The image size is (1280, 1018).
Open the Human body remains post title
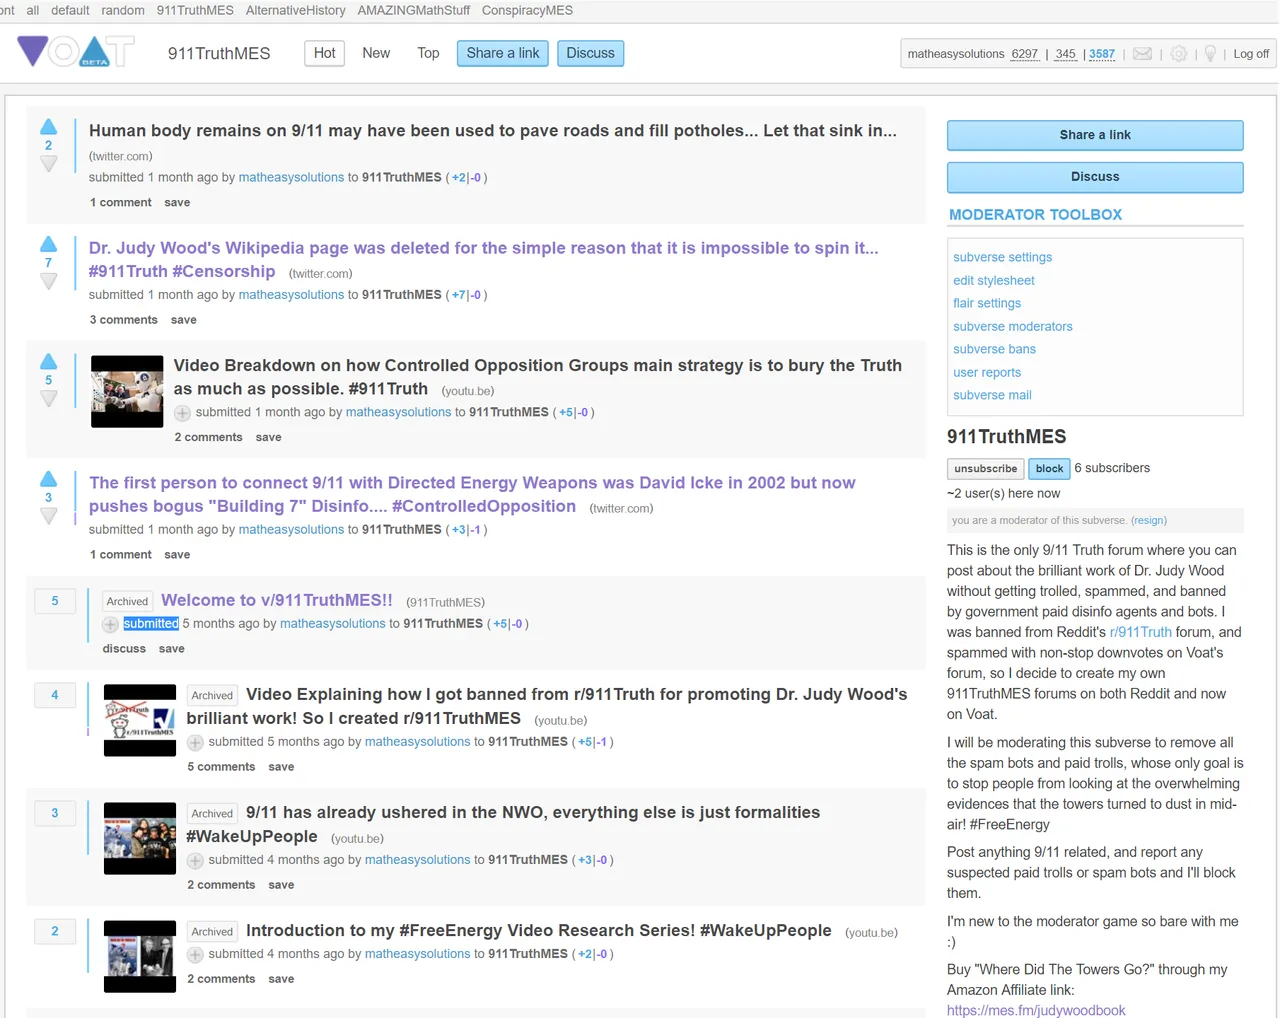click(x=493, y=130)
